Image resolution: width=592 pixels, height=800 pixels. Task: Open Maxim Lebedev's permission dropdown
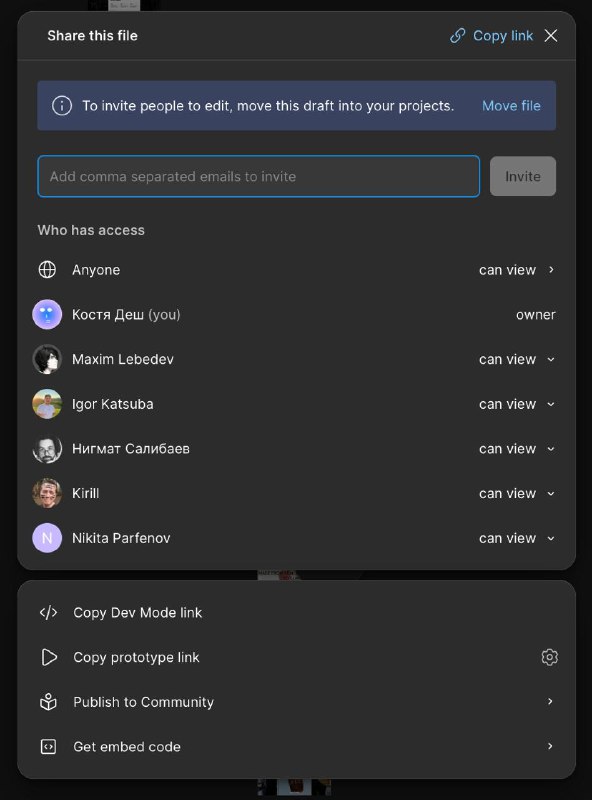point(517,359)
